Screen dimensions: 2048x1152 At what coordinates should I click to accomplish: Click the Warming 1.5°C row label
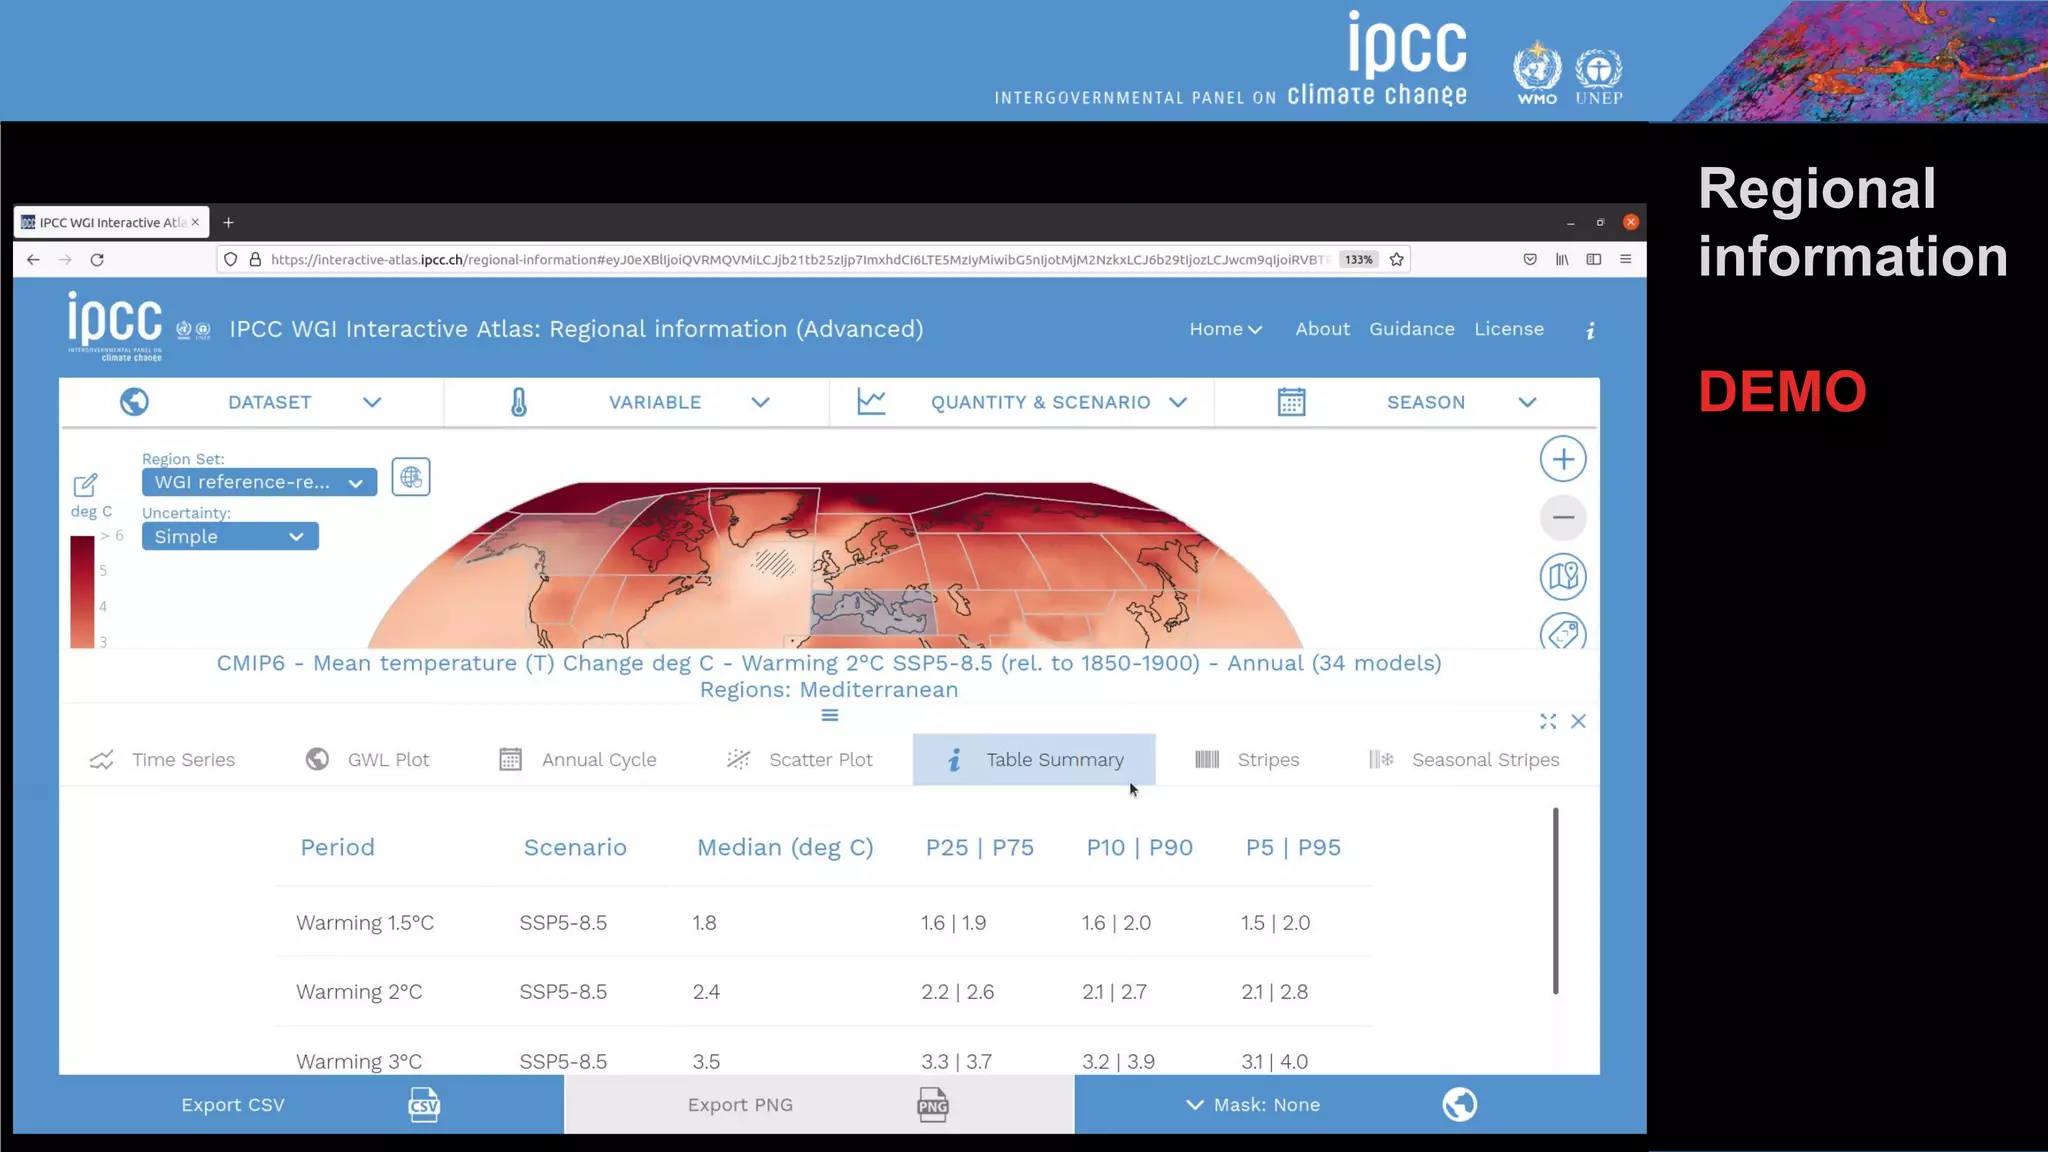coord(365,923)
